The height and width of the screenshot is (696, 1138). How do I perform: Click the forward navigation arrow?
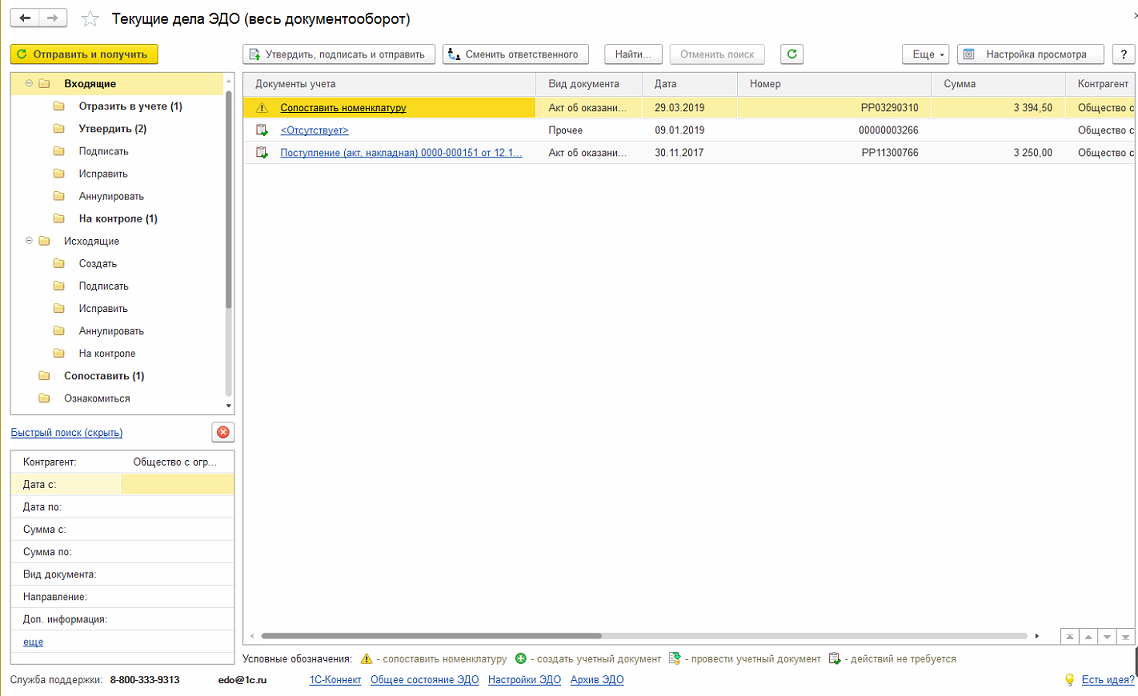[x=53, y=18]
